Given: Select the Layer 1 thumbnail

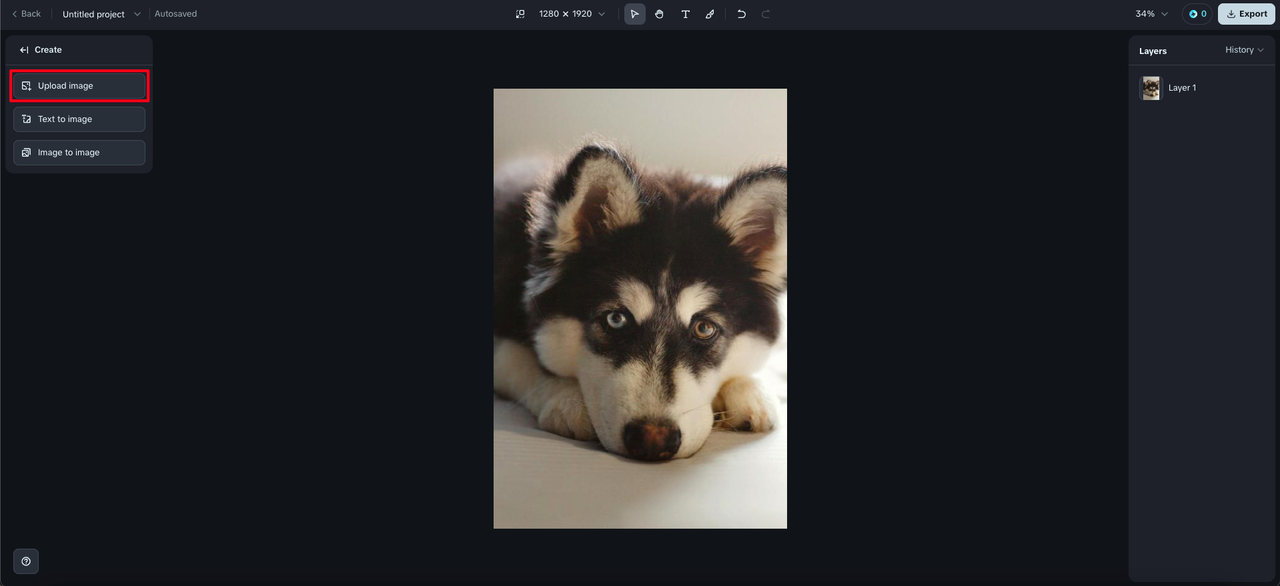Looking at the screenshot, I should click(x=1151, y=88).
